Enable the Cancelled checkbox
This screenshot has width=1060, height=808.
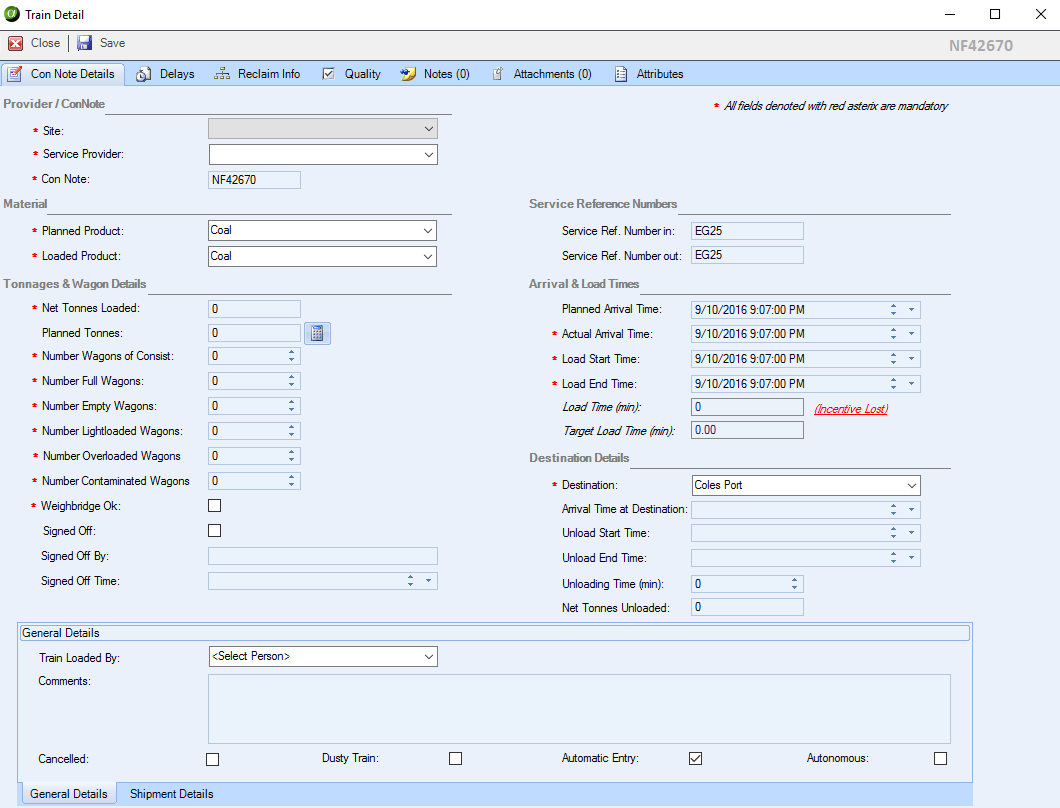(212, 759)
